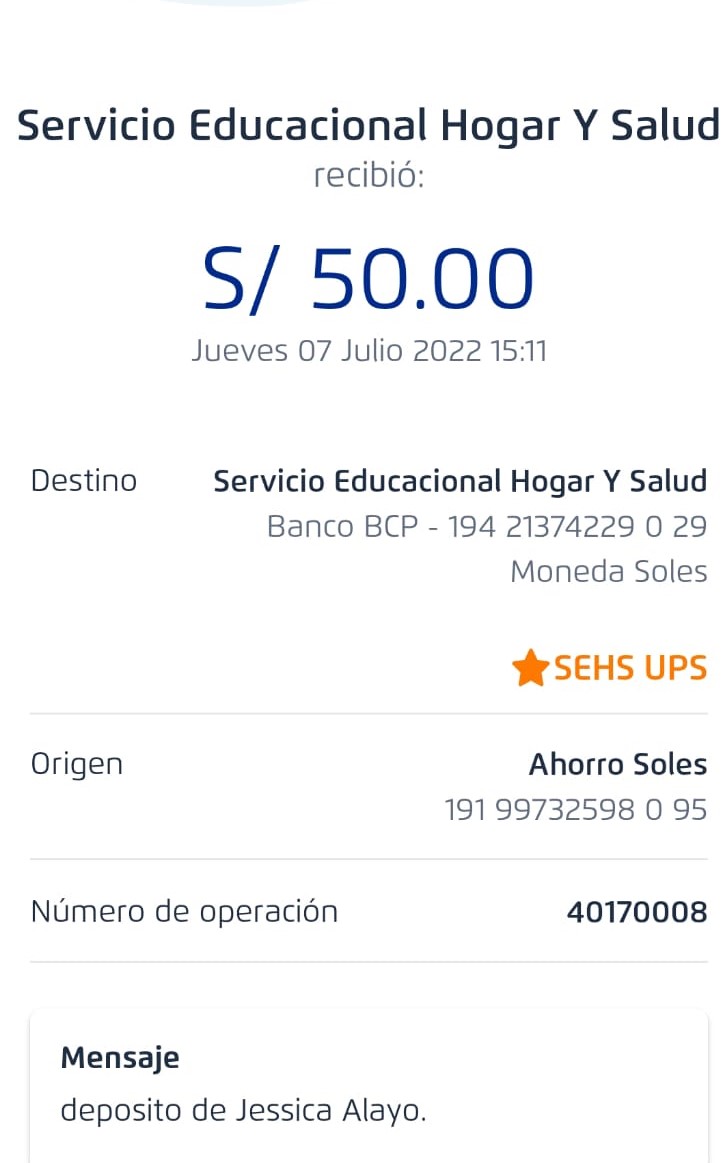Tap the SEHS UPS favorite label
Viewport: 724px width, 1163px height.
[x=630, y=668]
